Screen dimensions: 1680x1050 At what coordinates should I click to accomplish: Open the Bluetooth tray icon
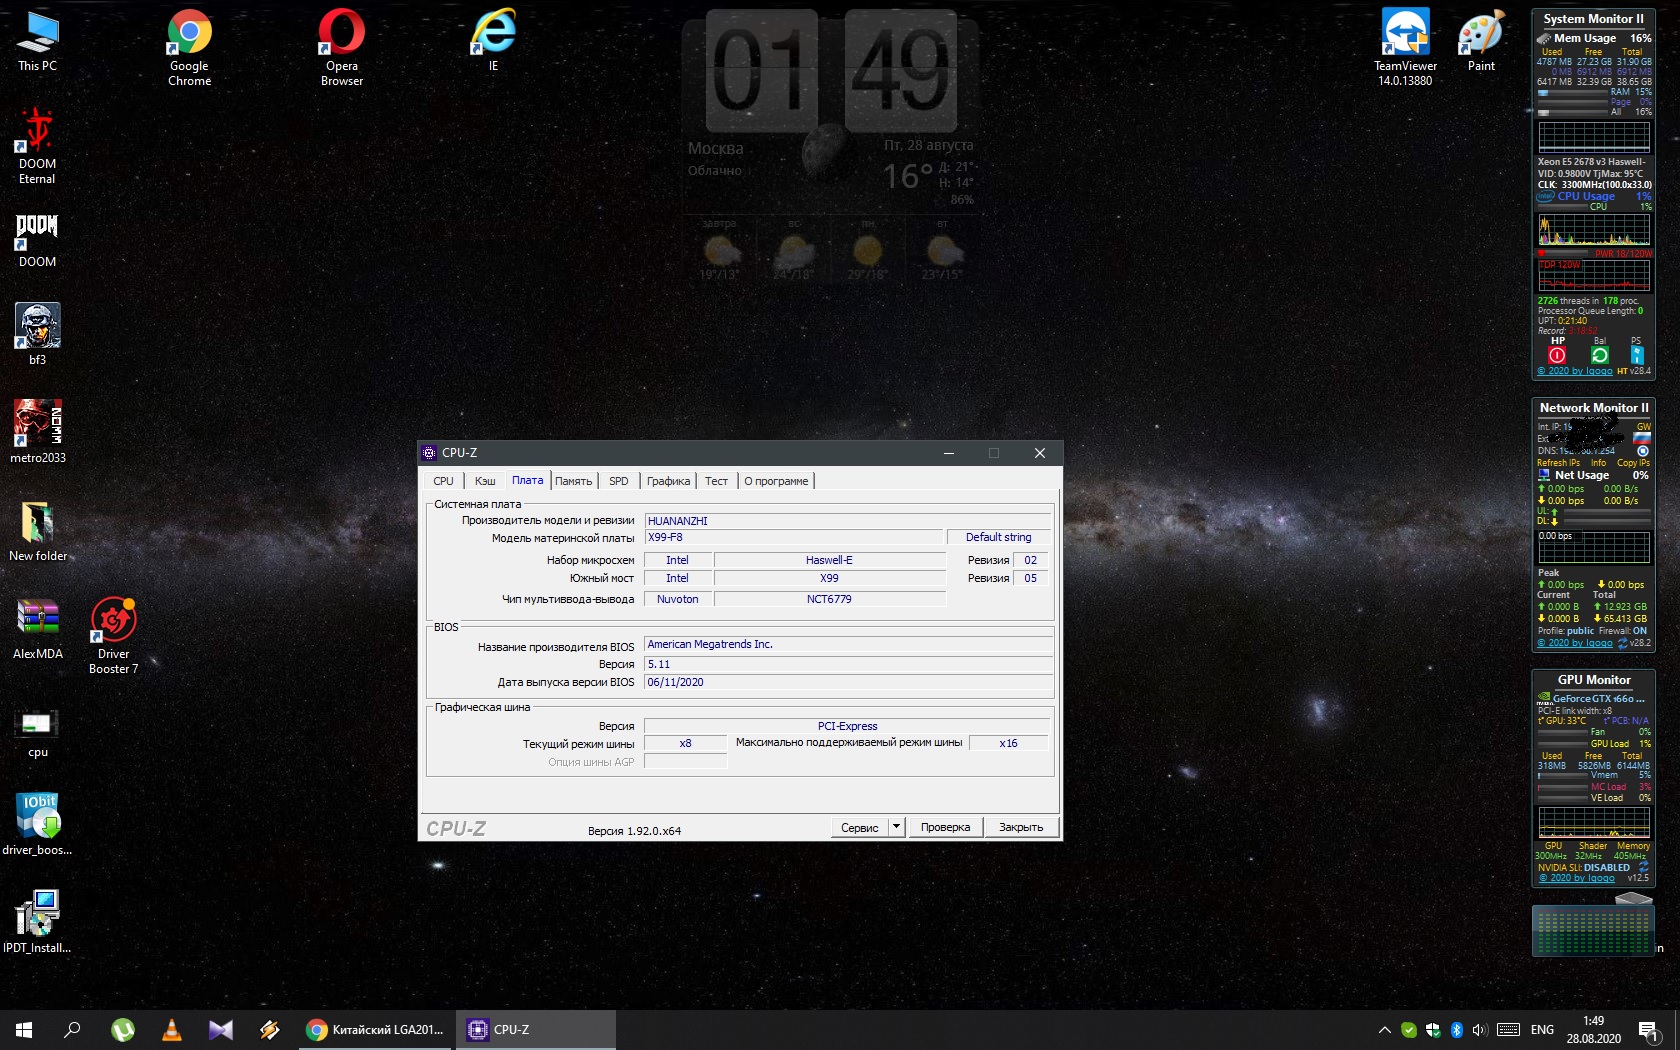click(x=1457, y=1030)
